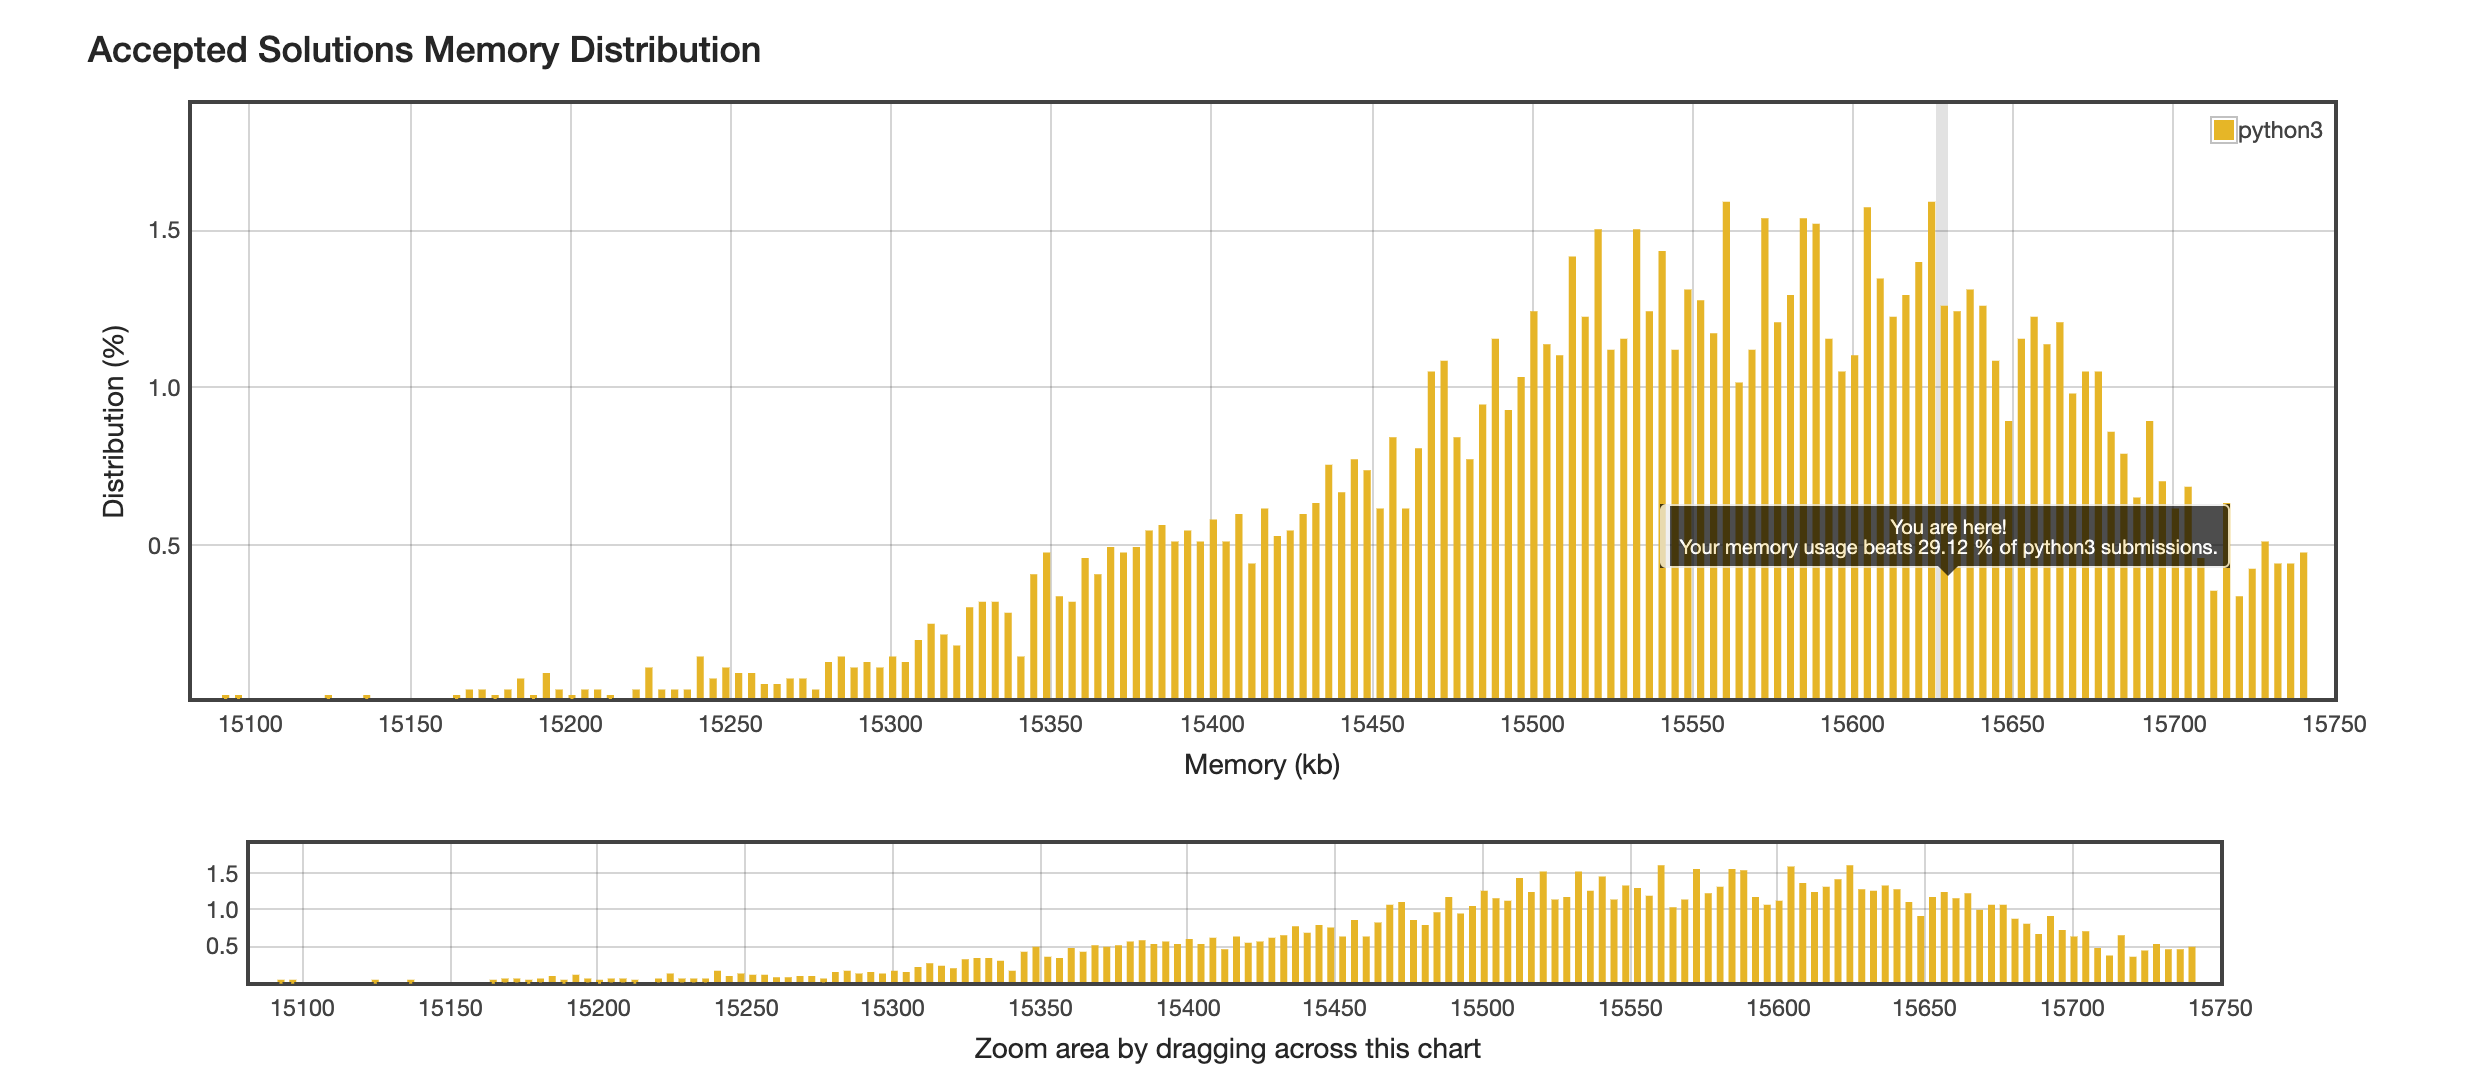The width and height of the screenshot is (2470, 1084).
Task: Click the 'Memory (kb)' x-axis title
Action: [x=1261, y=765]
